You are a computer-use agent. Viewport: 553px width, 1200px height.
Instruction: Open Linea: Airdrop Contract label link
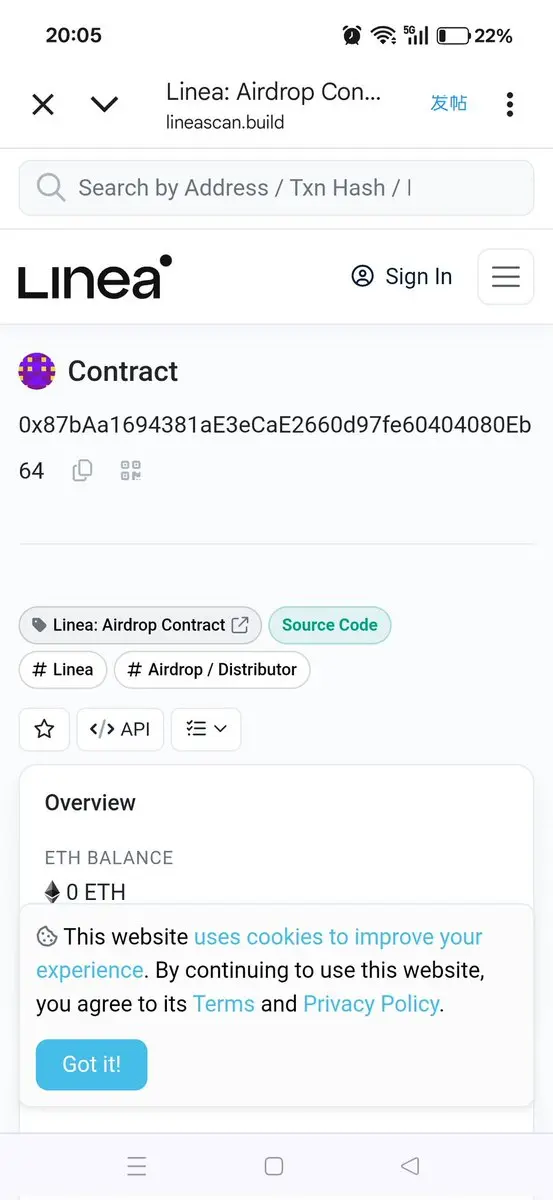pyautogui.click(x=140, y=625)
